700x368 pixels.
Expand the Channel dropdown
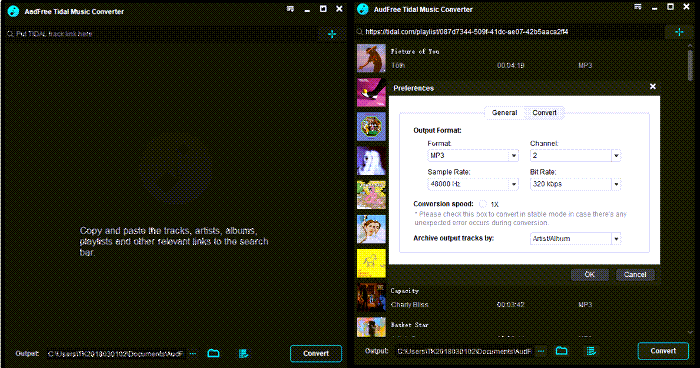616,155
